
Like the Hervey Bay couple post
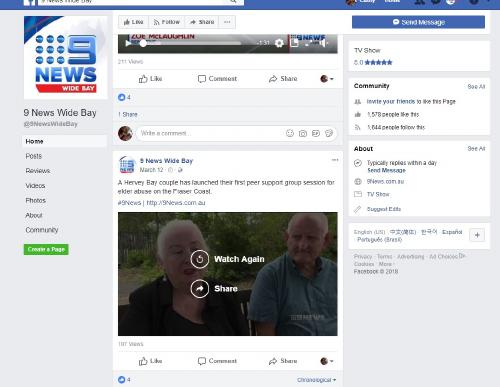(x=150, y=361)
